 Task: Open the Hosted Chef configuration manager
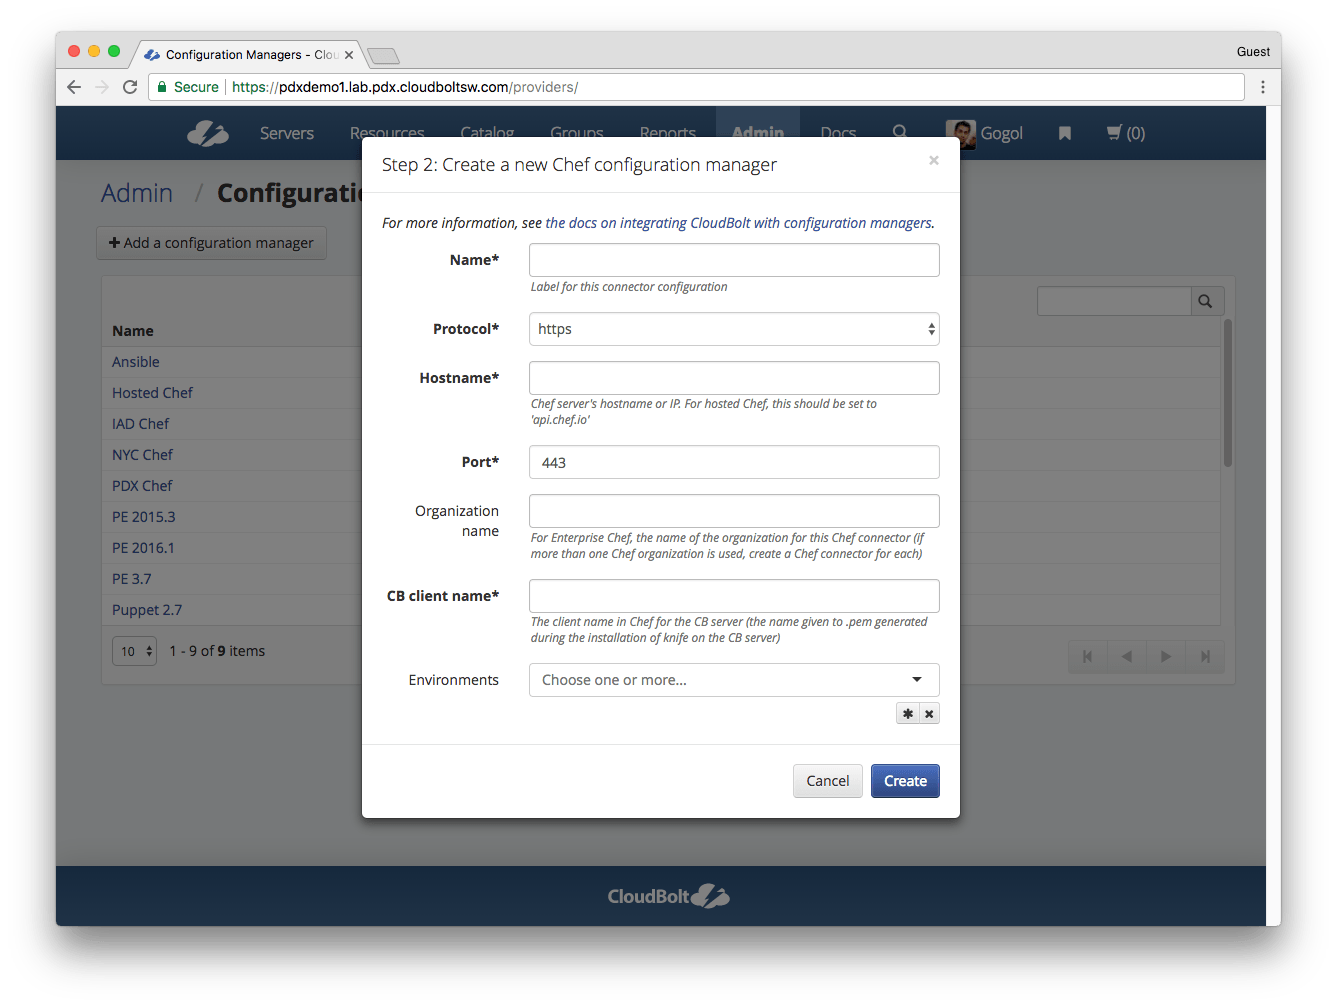pyautogui.click(x=152, y=393)
